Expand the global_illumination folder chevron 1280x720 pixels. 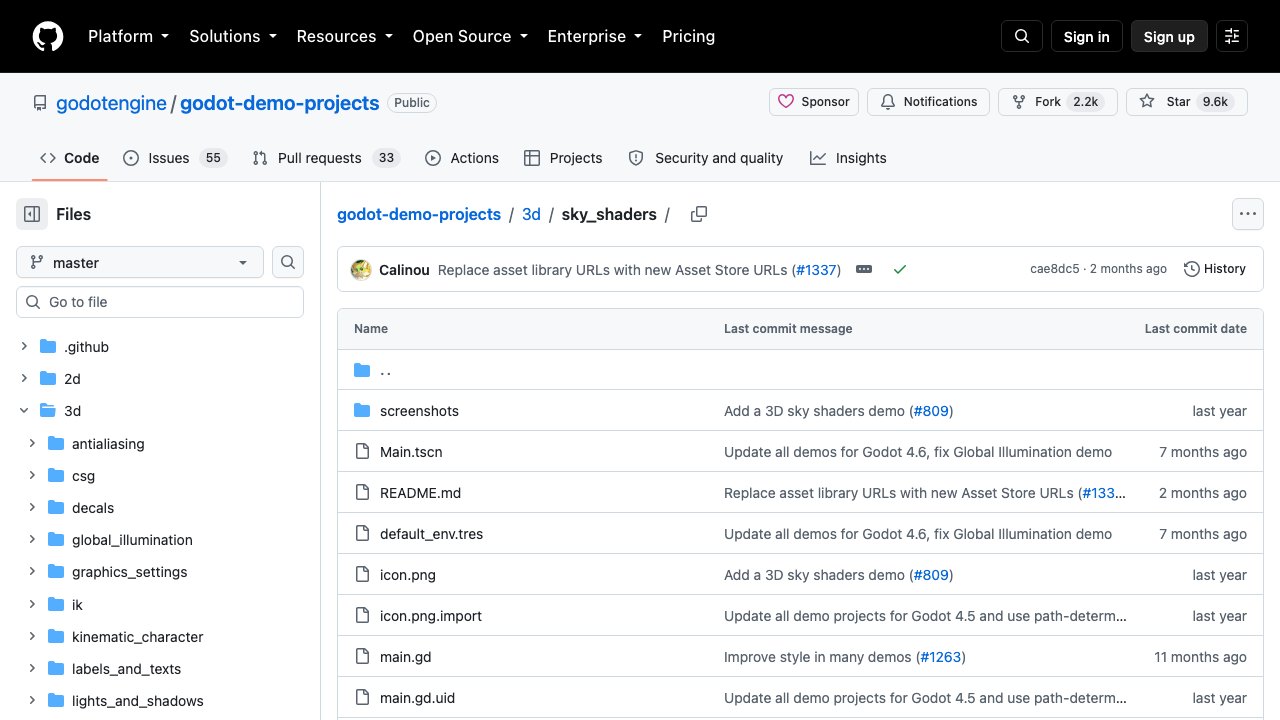coord(32,540)
